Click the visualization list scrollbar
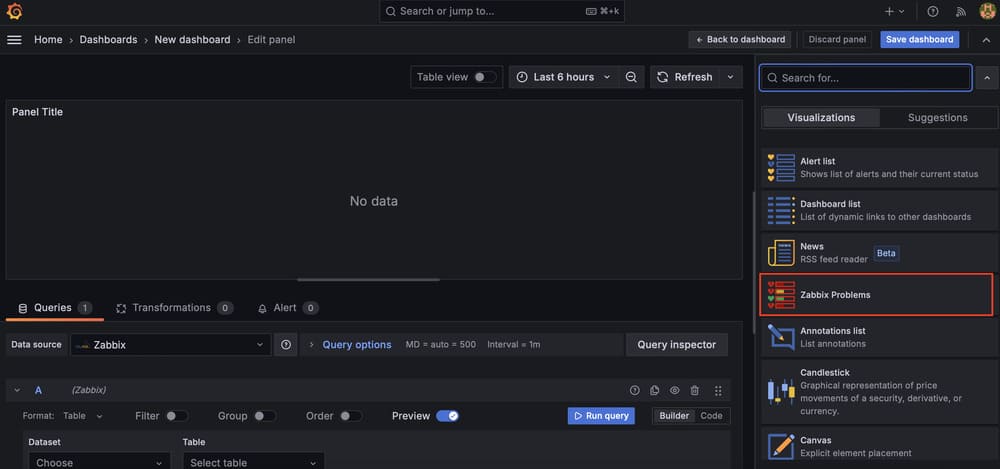 tap(754, 262)
